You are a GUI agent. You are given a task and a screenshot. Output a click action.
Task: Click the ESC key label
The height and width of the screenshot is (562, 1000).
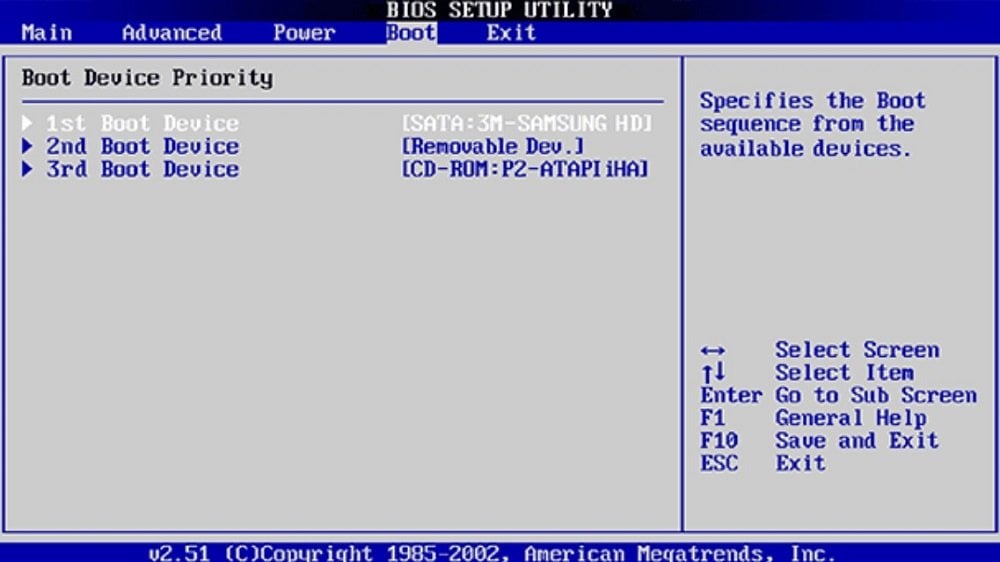pos(719,463)
